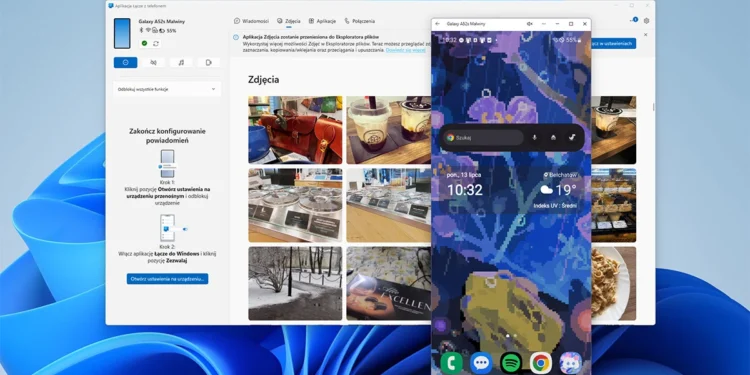Open the bakery display shelf photo
The width and height of the screenshot is (750, 375).
pyautogui.click(x=614, y=205)
